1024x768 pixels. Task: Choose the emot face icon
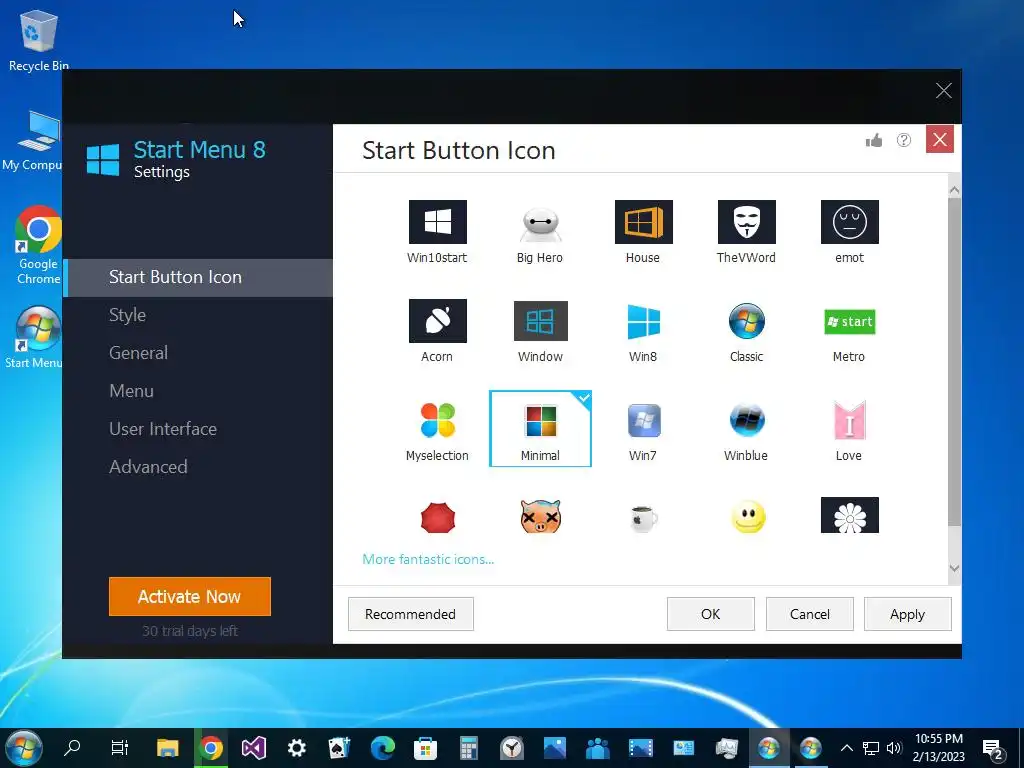click(x=850, y=222)
